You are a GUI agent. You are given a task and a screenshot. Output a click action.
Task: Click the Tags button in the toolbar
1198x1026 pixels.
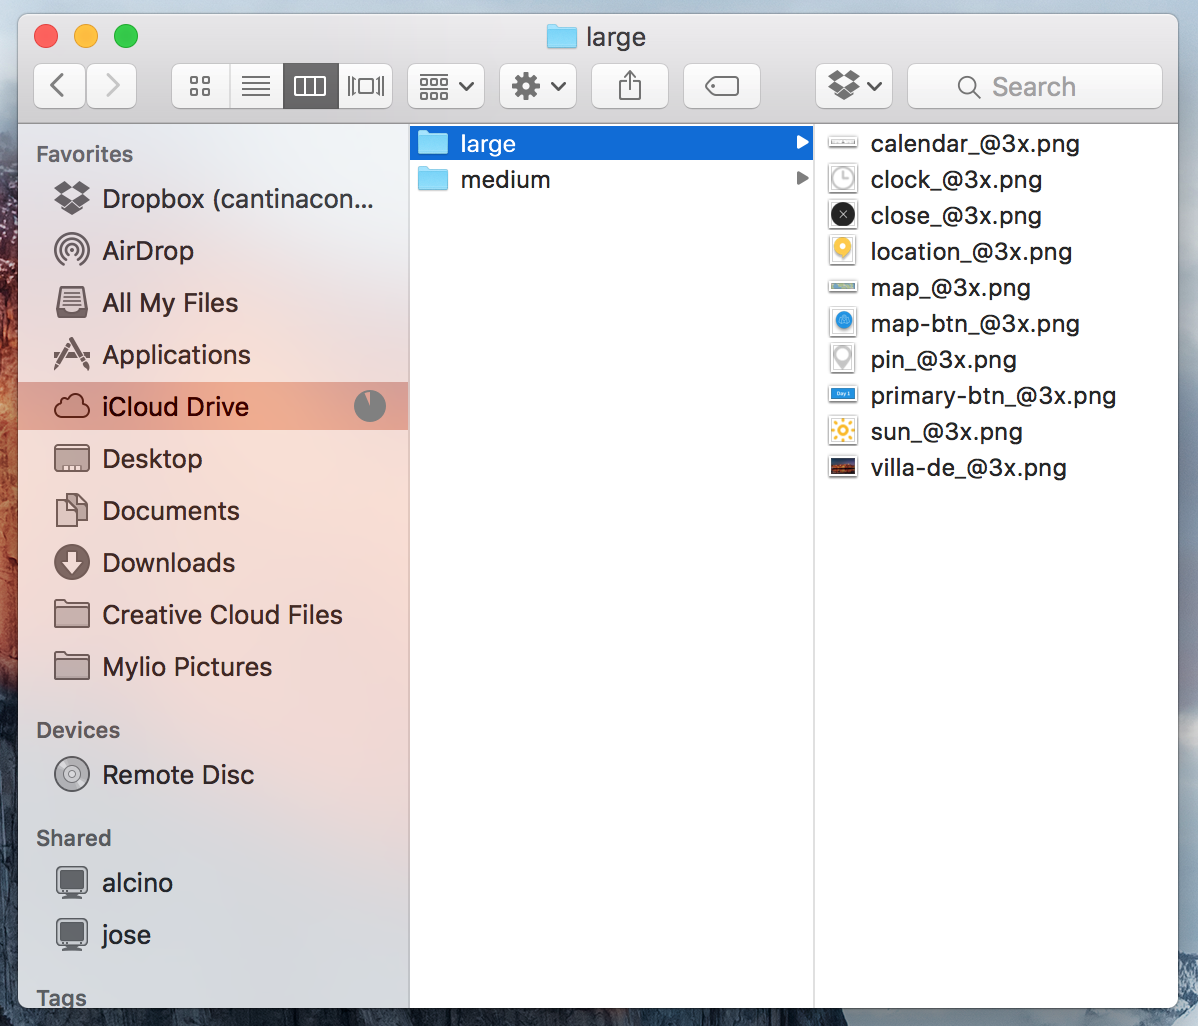click(722, 86)
